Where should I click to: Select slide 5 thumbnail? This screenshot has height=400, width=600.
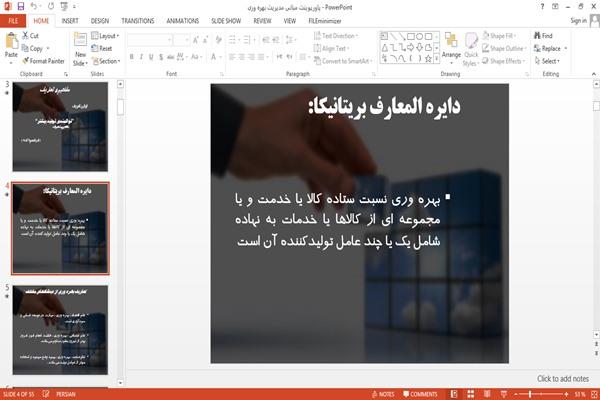coord(60,330)
